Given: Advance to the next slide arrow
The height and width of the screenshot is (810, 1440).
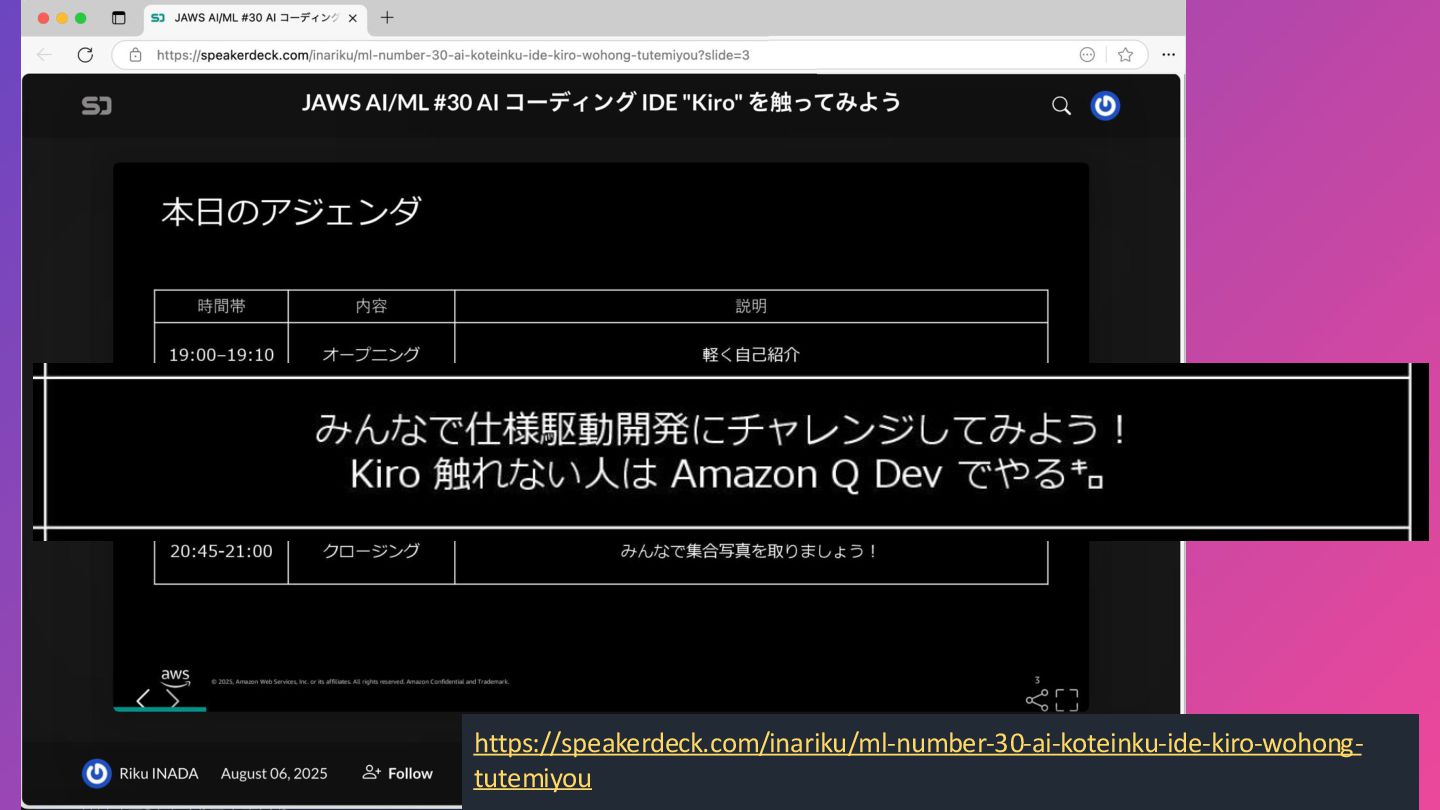Looking at the screenshot, I should point(175,699).
